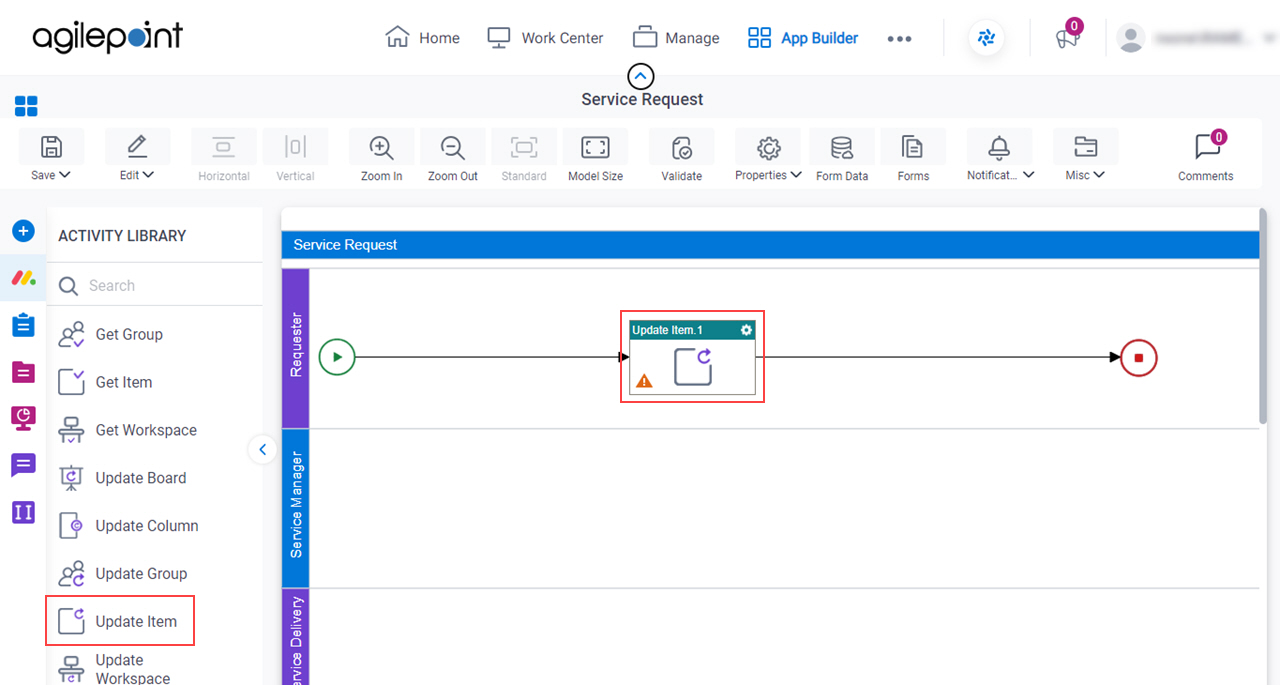
Task: Open the Forms toolbar icon
Action: 913,147
